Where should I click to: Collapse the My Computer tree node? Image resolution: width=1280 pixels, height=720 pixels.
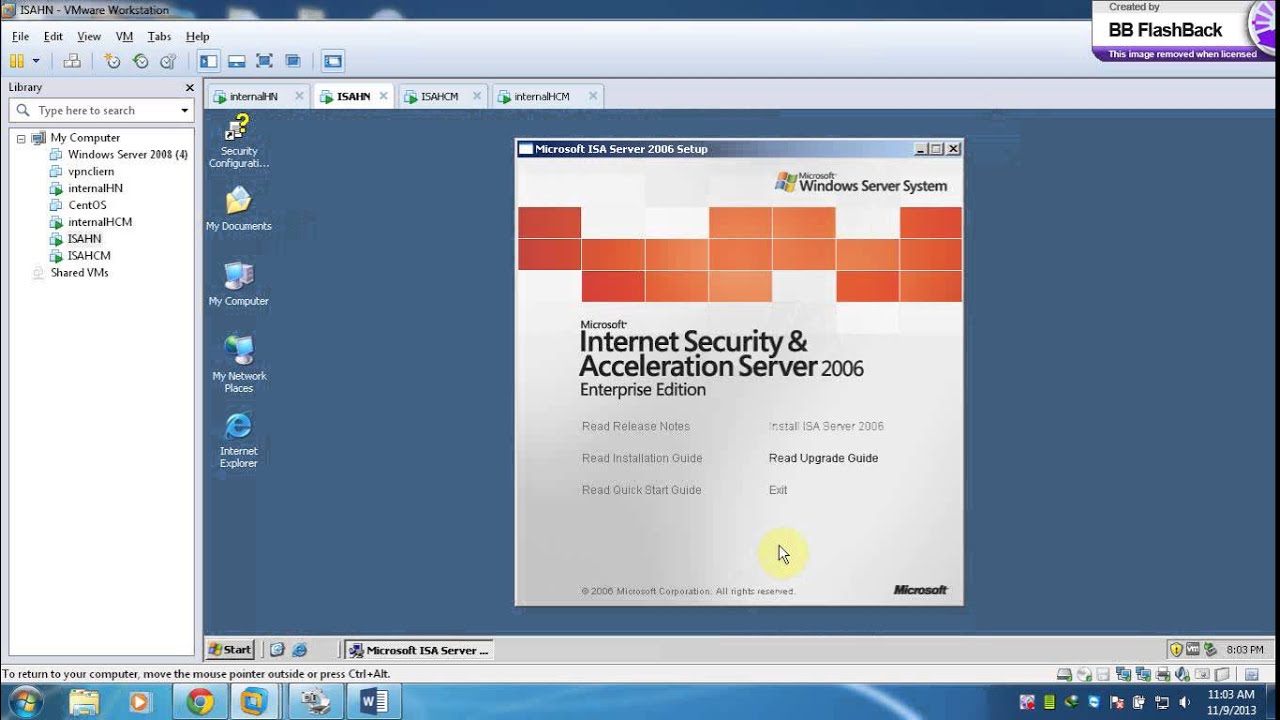coord(20,138)
